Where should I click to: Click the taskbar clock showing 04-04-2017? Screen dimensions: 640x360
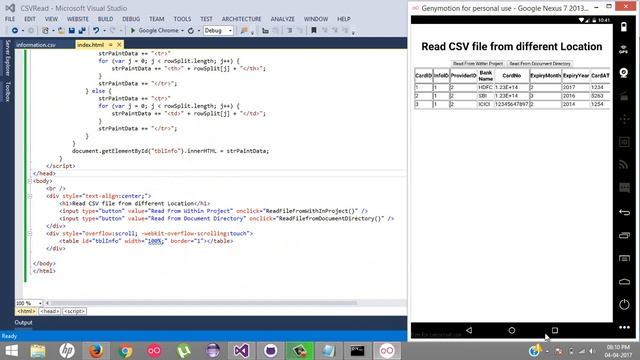coord(618,351)
